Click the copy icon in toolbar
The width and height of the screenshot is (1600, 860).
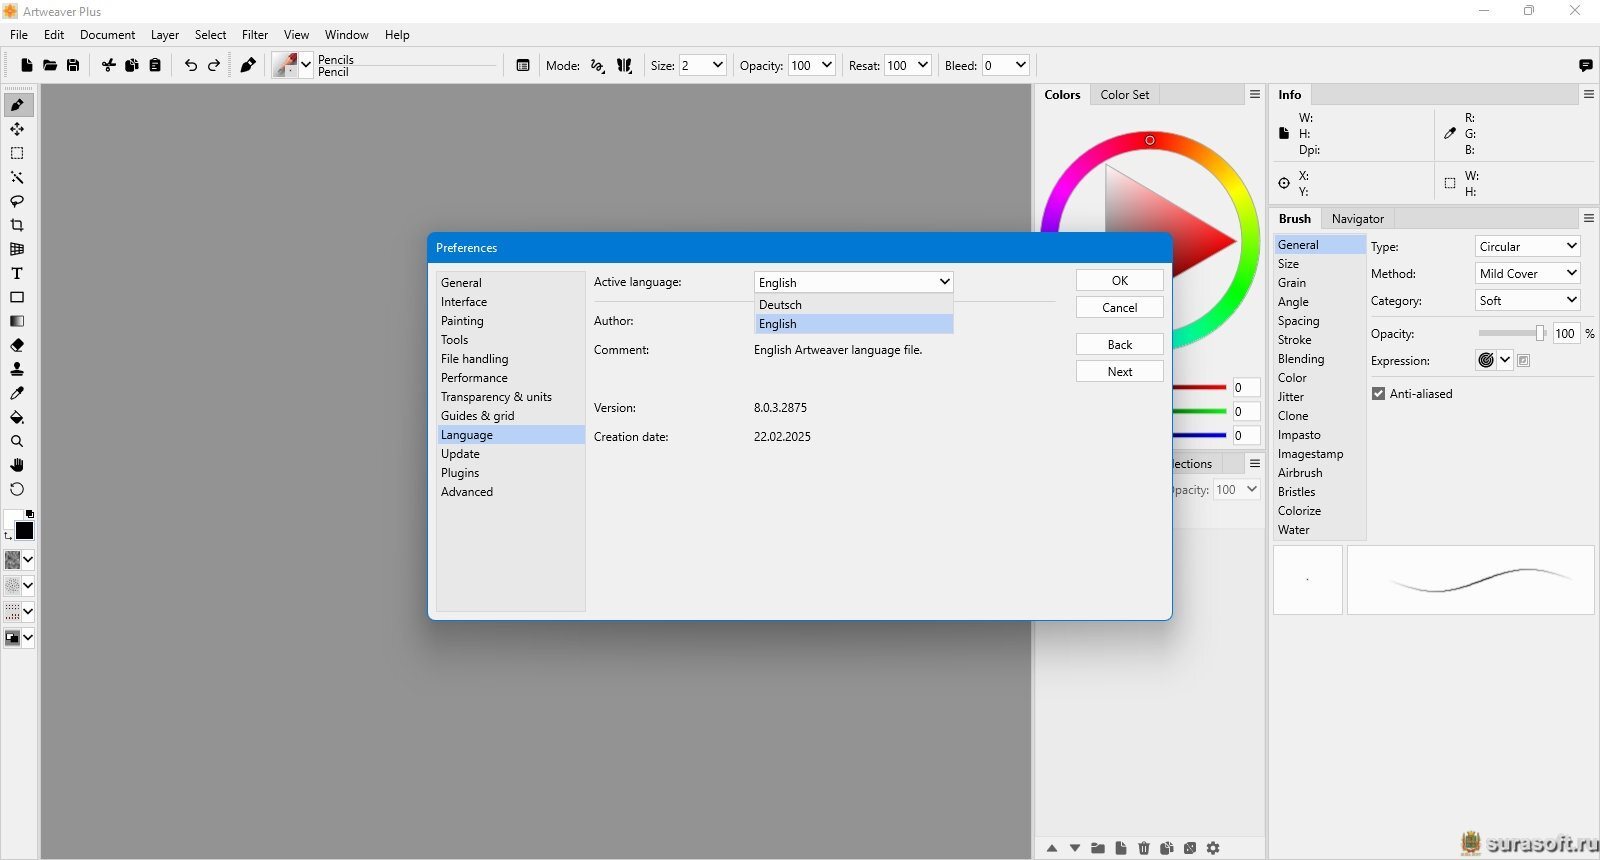(132, 65)
